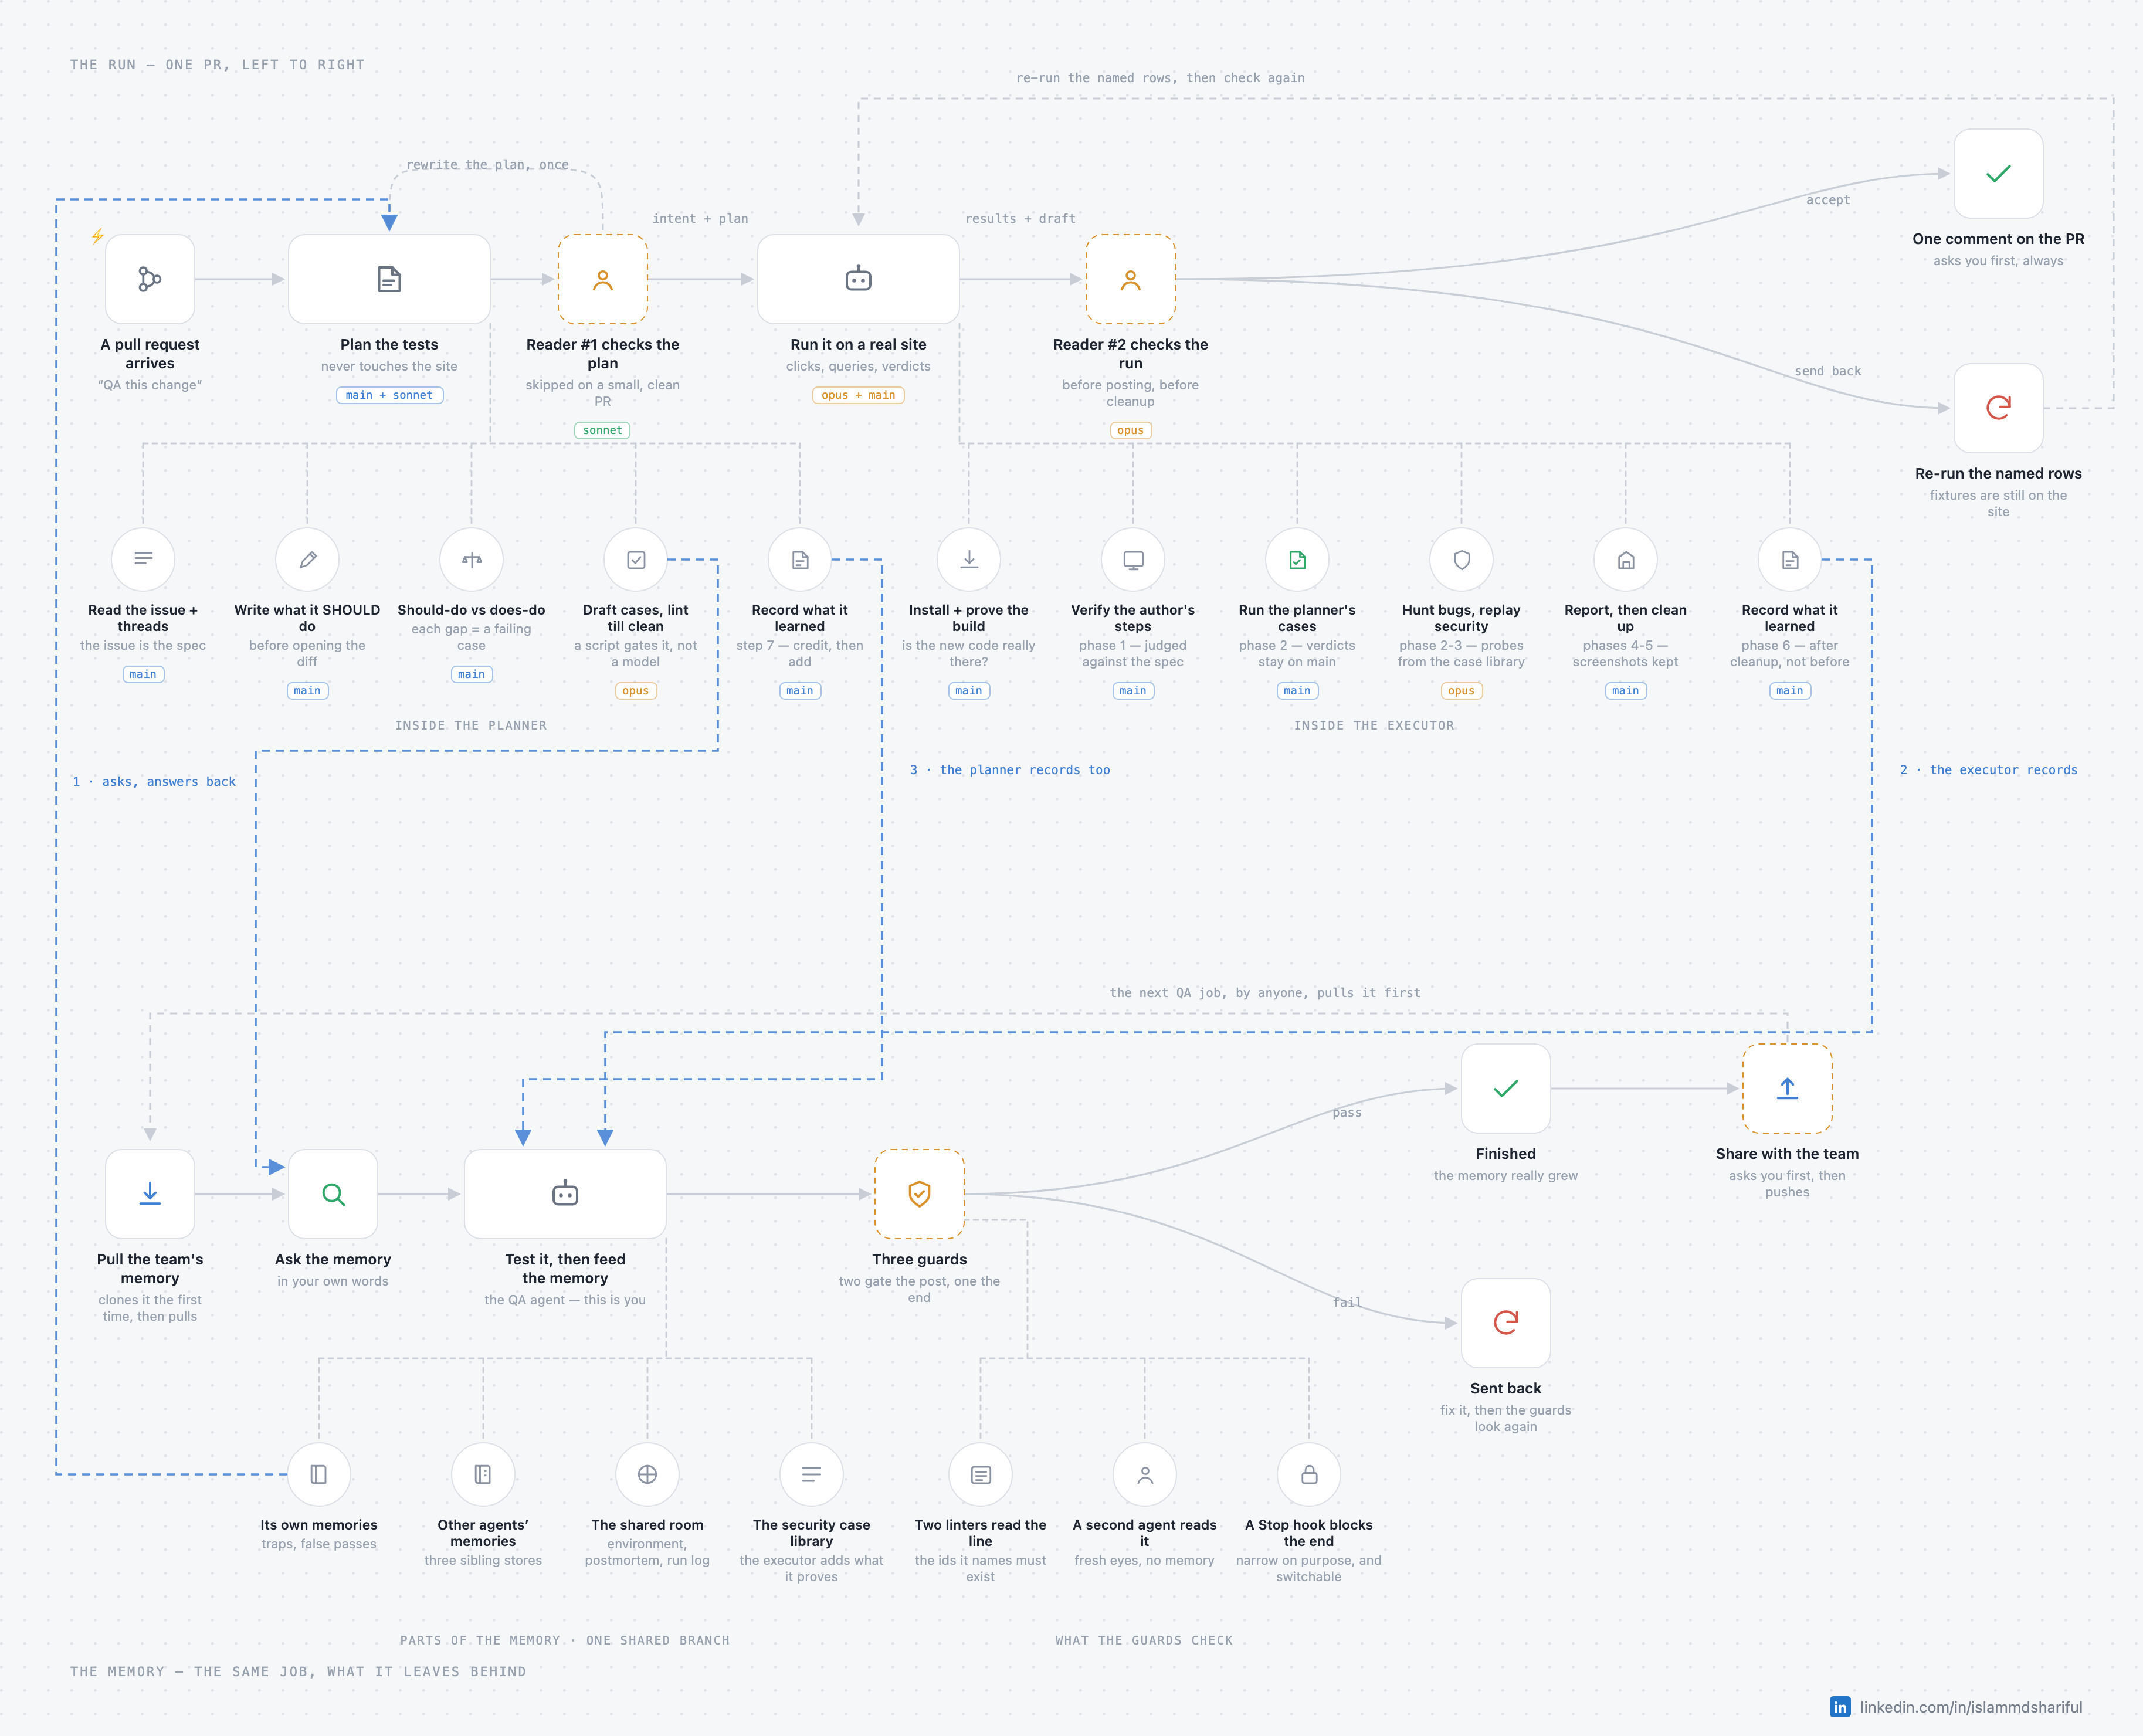Click the Hunt bugs, replay security shield icon
The image size is (2143, 1736).
coord(1461,560)
